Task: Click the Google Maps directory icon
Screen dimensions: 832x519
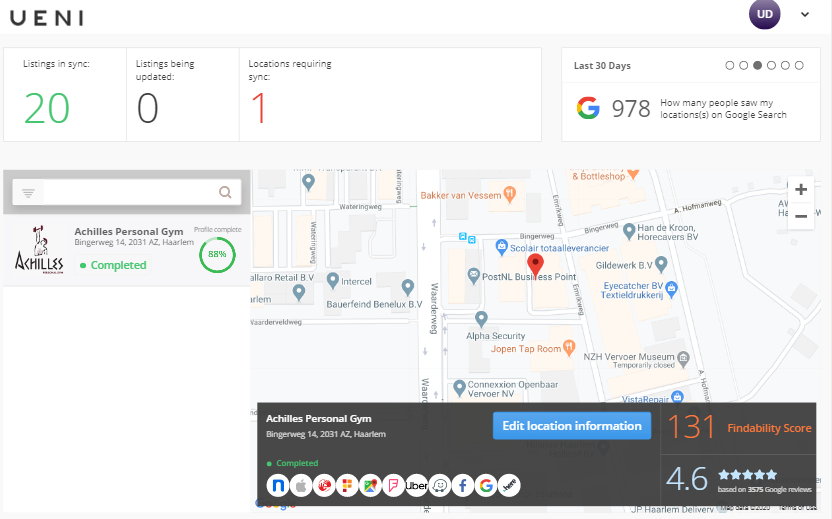Action: [370, 485]
